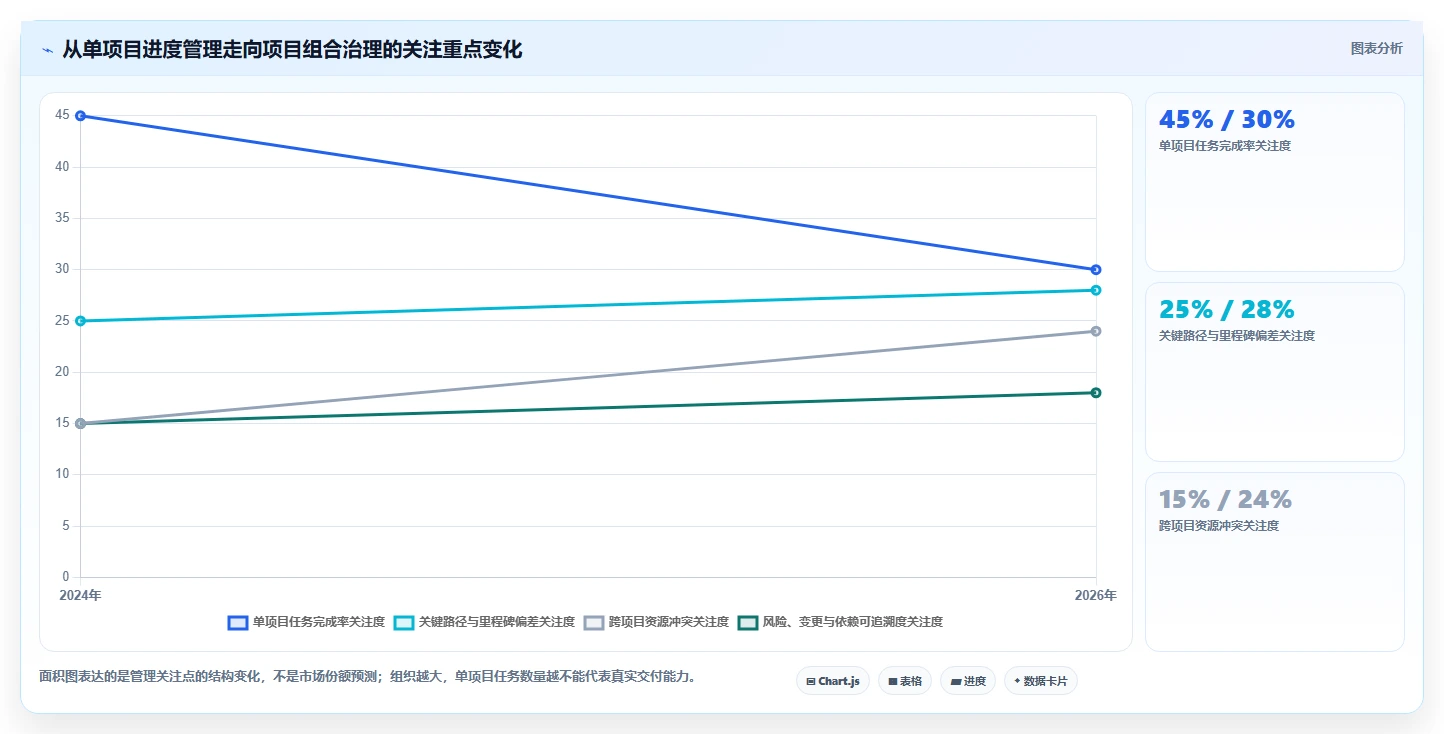Open the 25% / 28% data card
The height and width of the screenshot is (734, 1444).
[1275, 372]
